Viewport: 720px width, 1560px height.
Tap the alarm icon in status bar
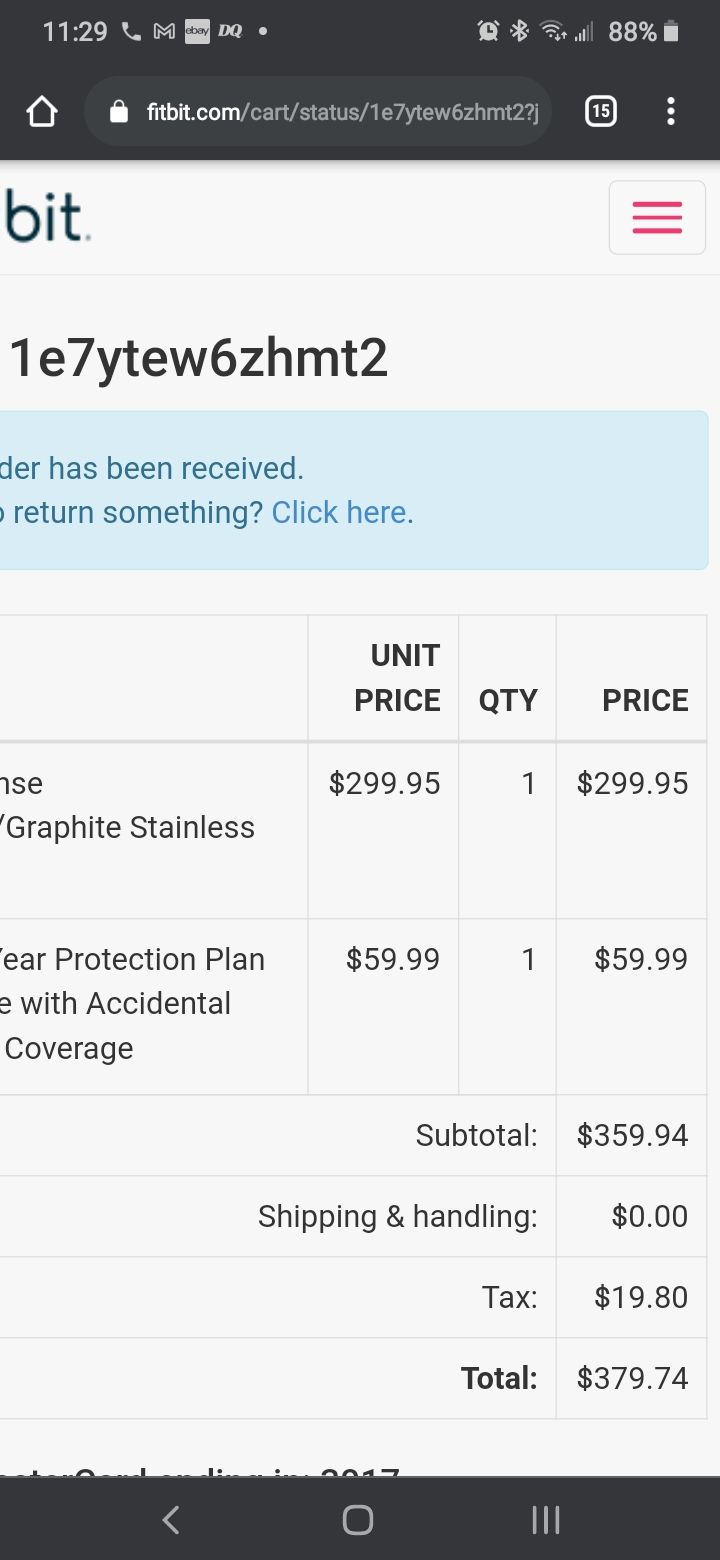click(488, 32)
